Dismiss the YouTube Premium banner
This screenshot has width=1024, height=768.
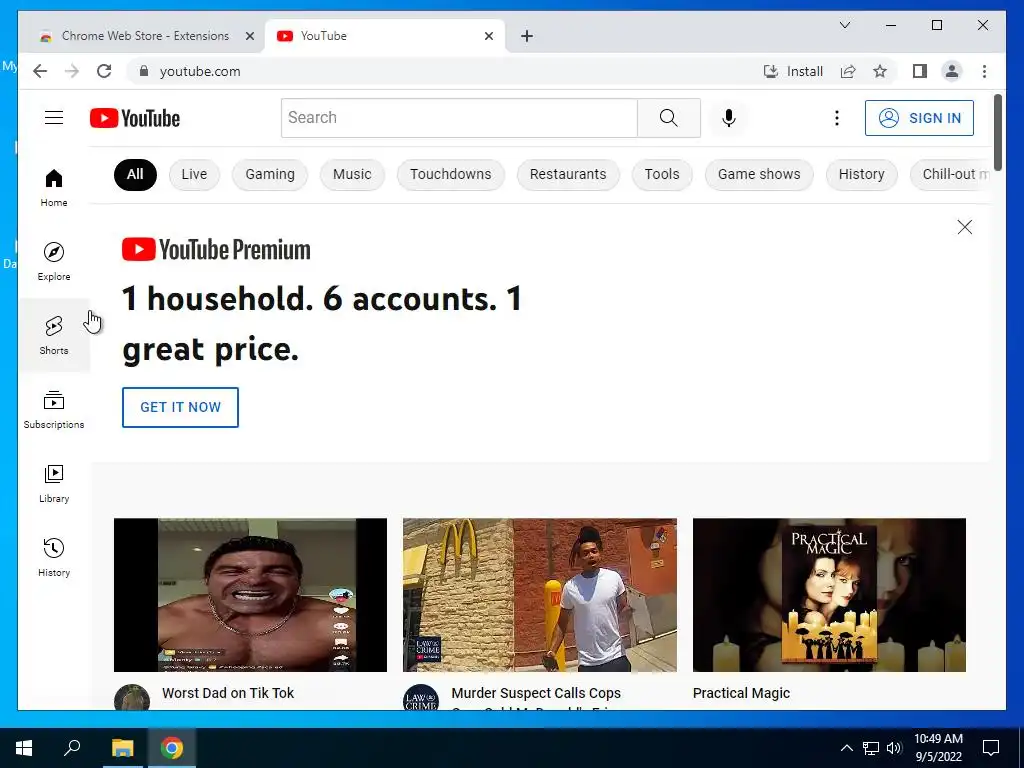965,227
